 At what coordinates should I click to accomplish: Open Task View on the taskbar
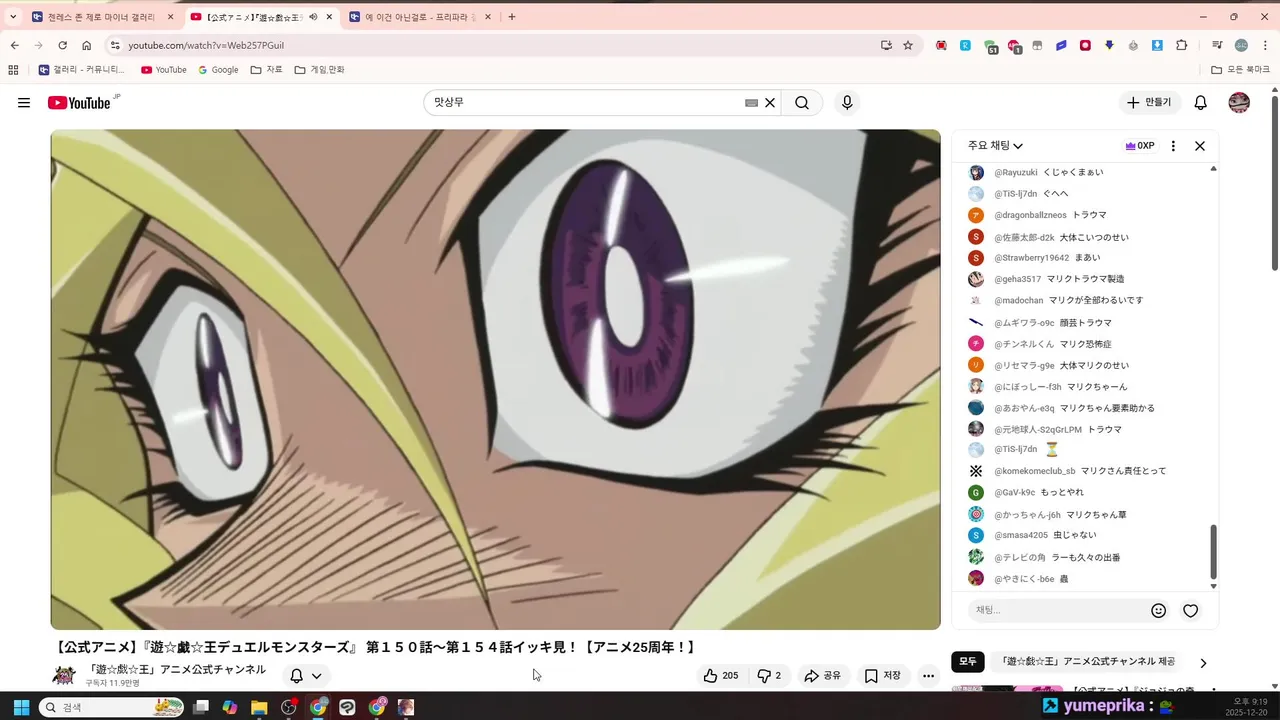pyautogui.click(x=201, y=707)
